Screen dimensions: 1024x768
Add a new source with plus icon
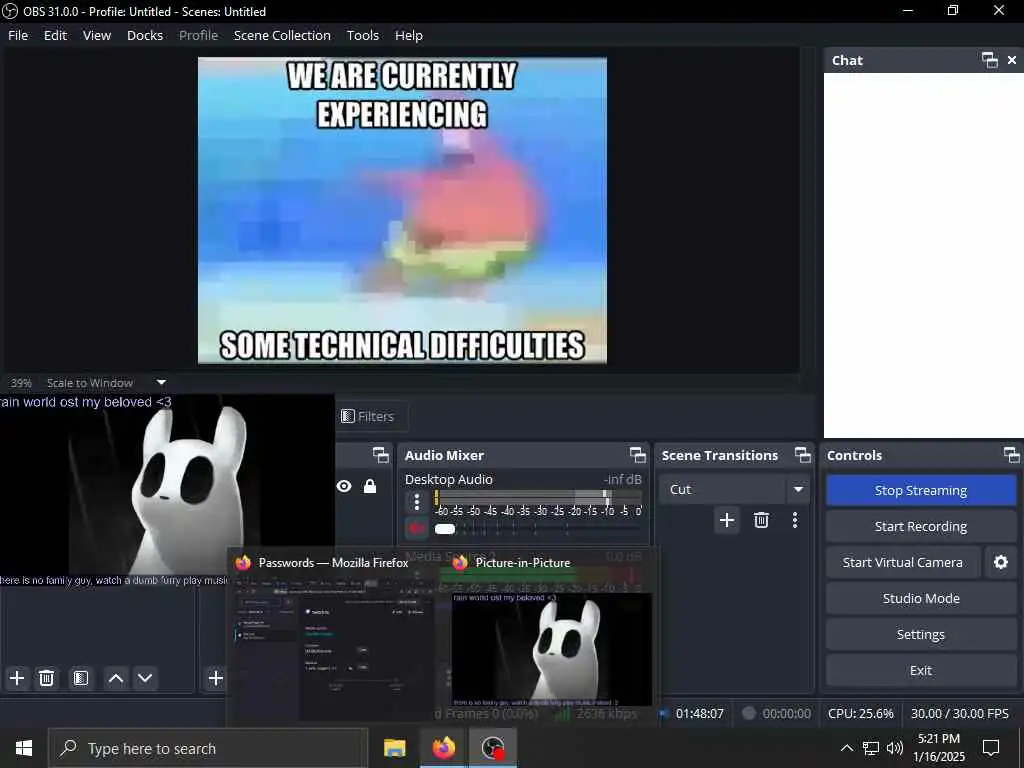point(216,678)
